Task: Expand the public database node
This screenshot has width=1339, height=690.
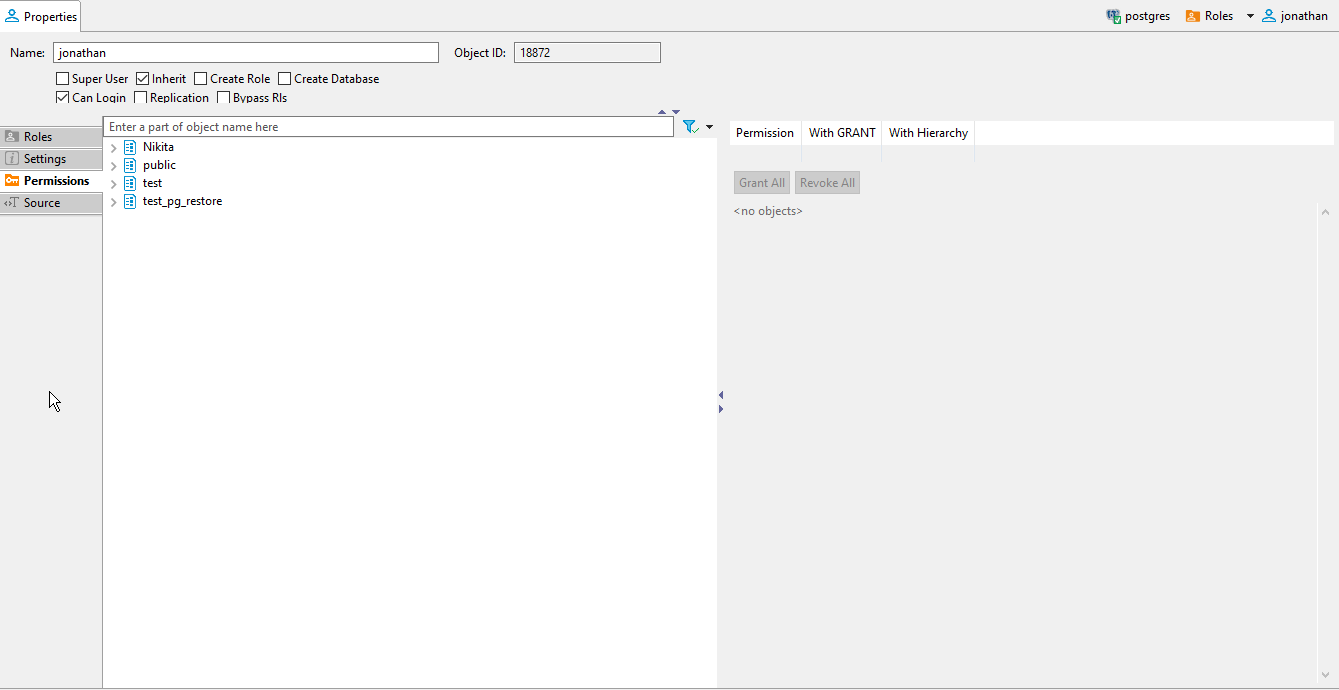Action: (x=113, y=165)
